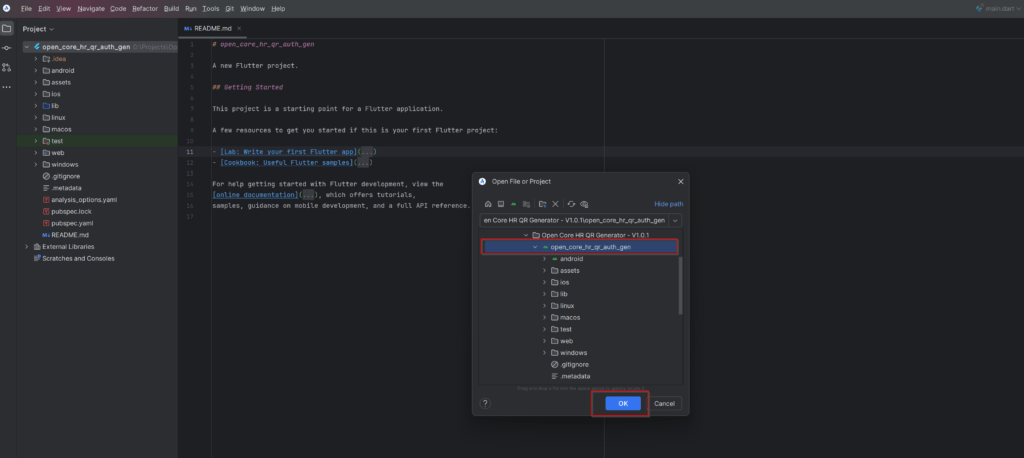This screenshot has height=458, width=1024.
Task: Select .gitignore in dialog tree
Action: tap(574, 365)
